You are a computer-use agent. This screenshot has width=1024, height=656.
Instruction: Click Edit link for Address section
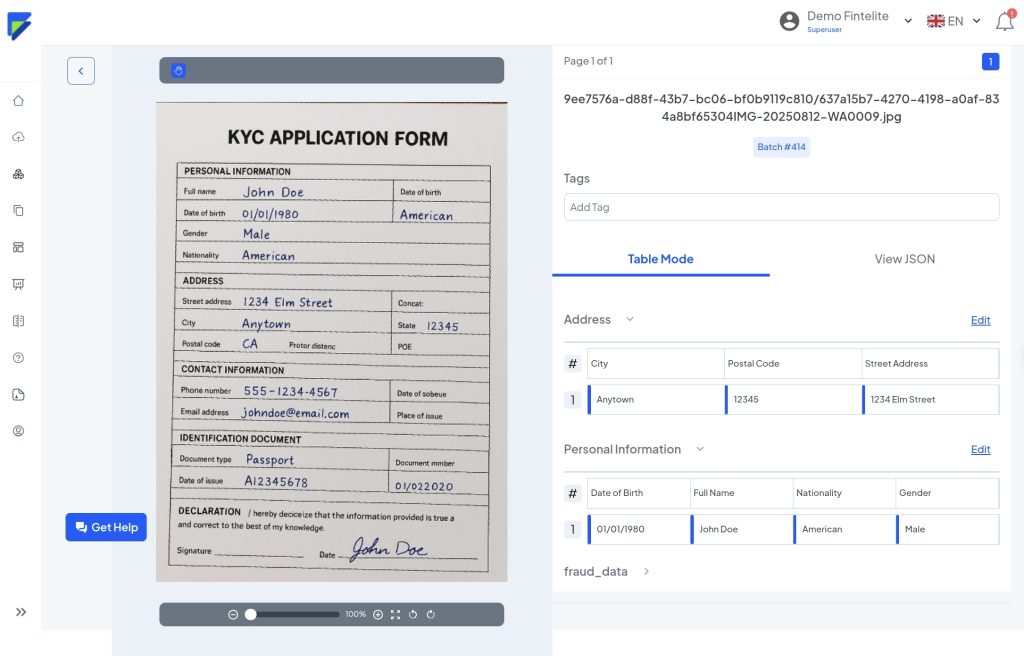[x=980, y=320]
